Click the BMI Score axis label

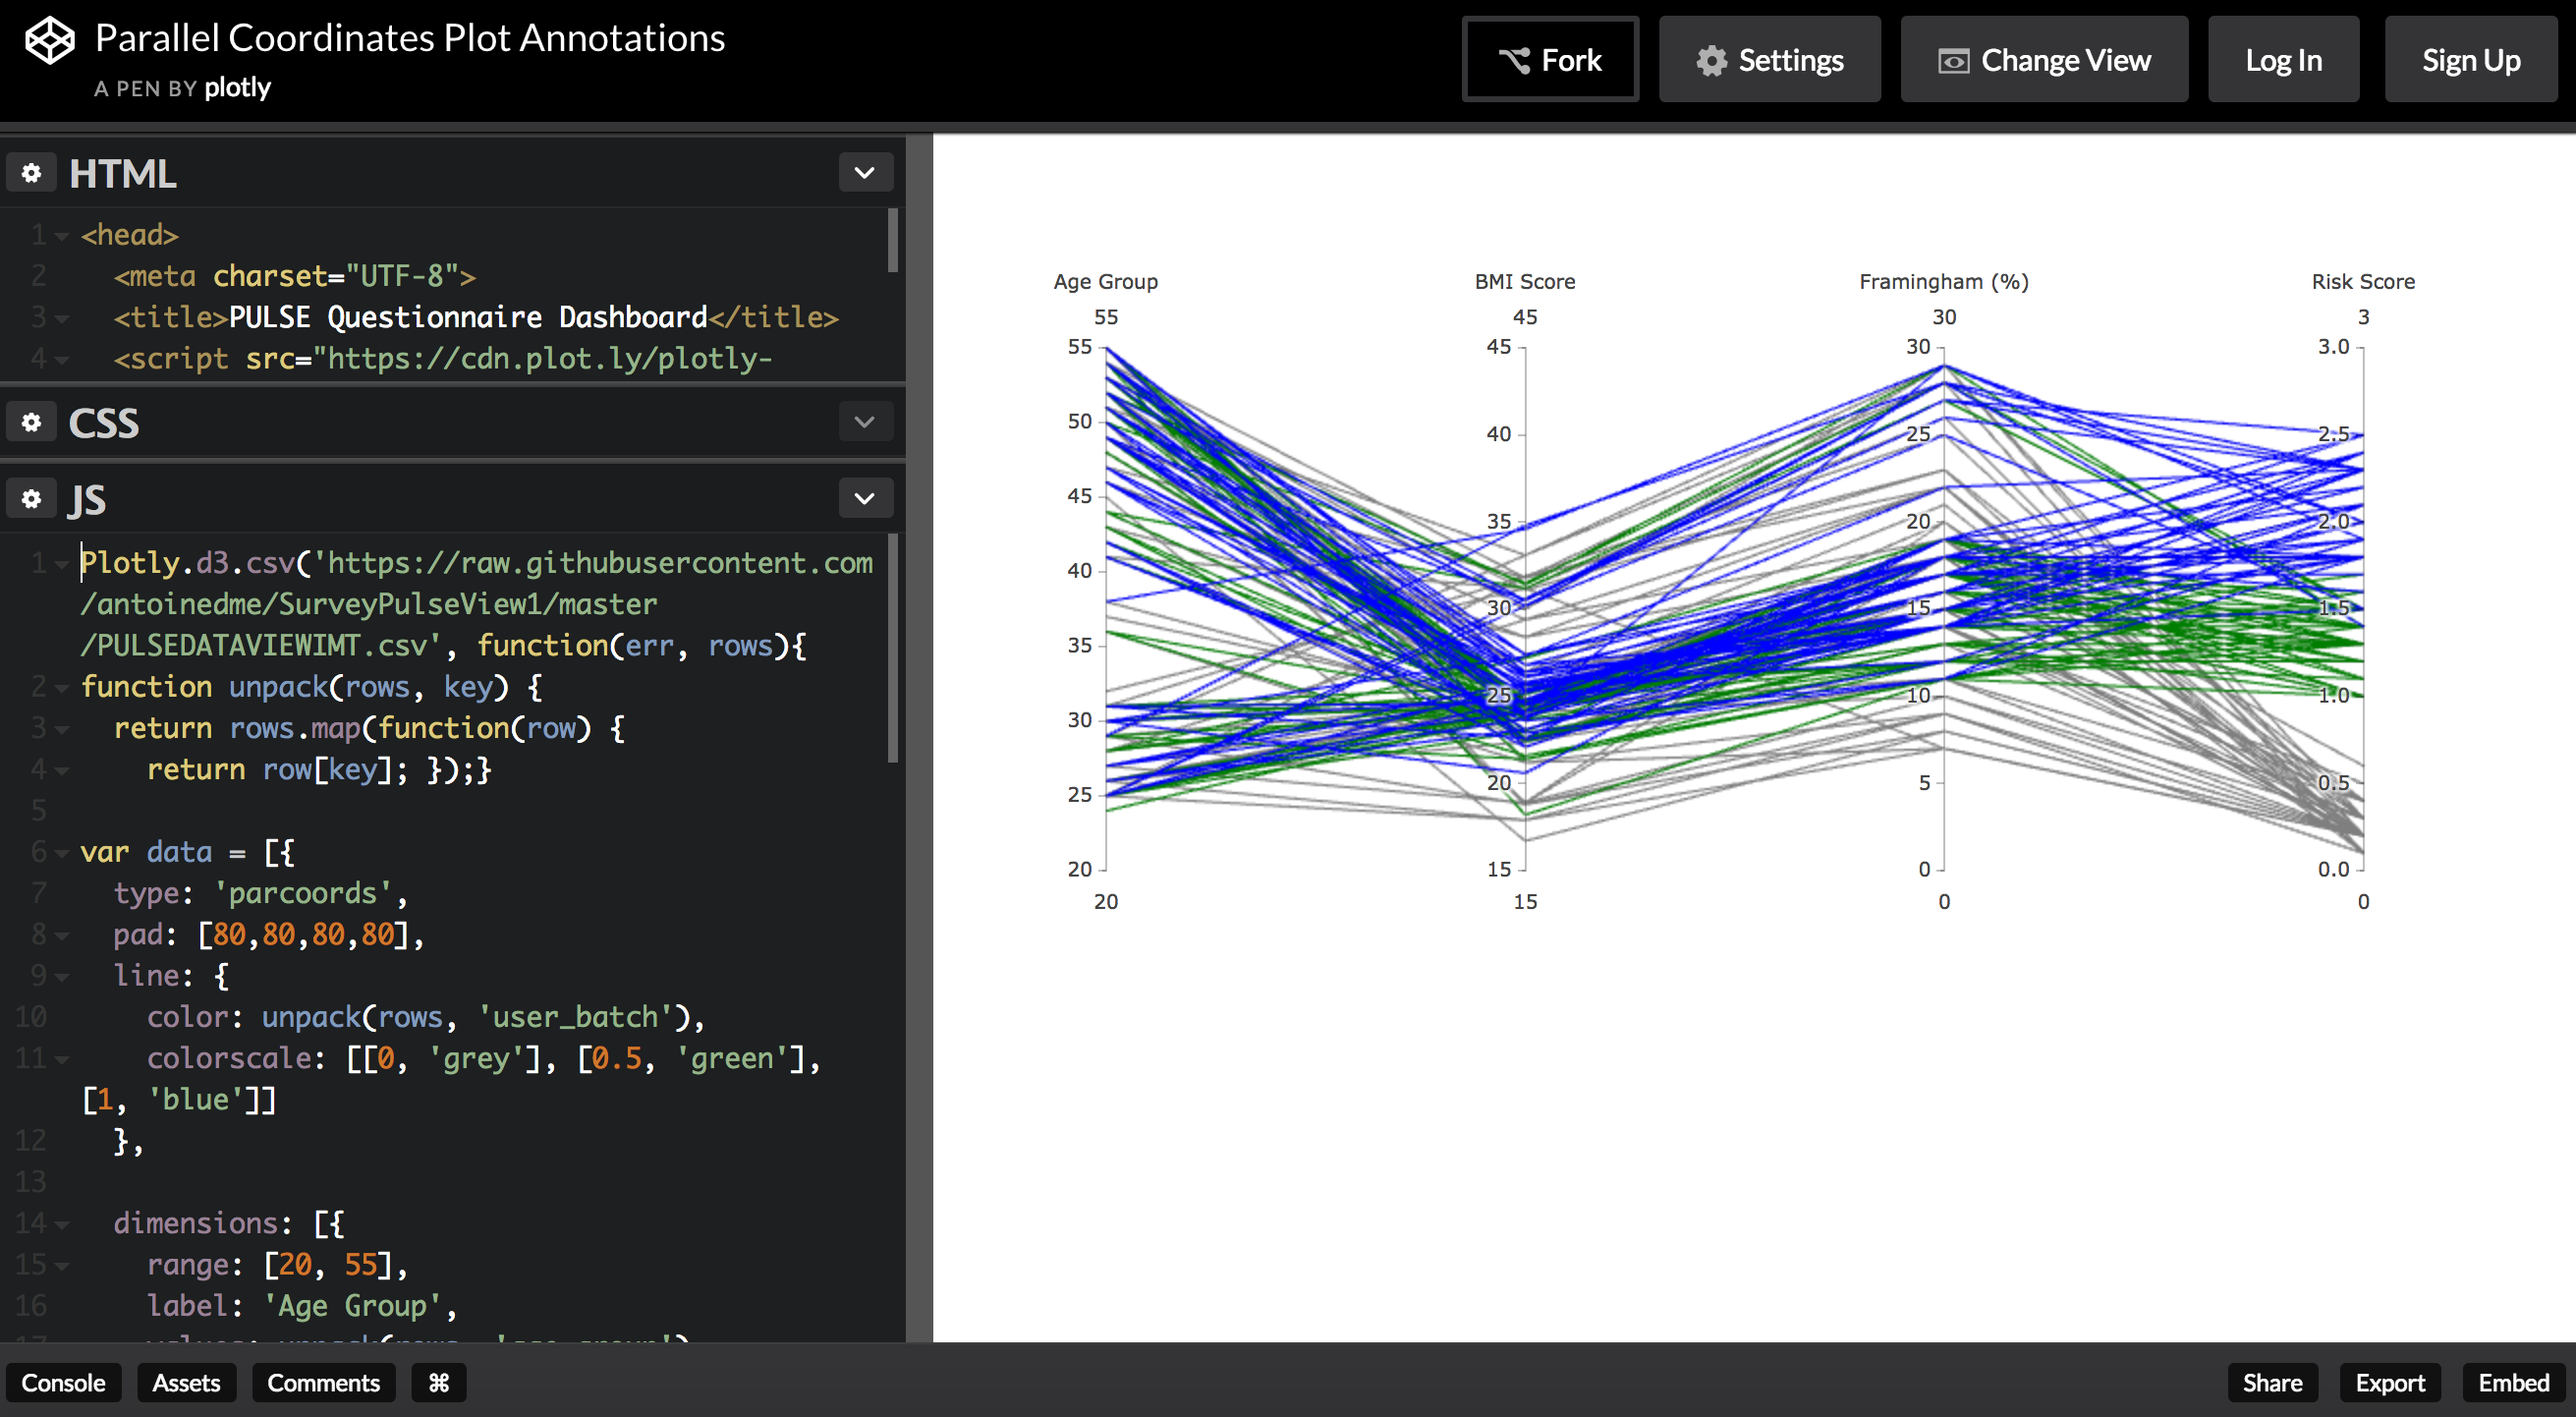[x=1525, y=282]
